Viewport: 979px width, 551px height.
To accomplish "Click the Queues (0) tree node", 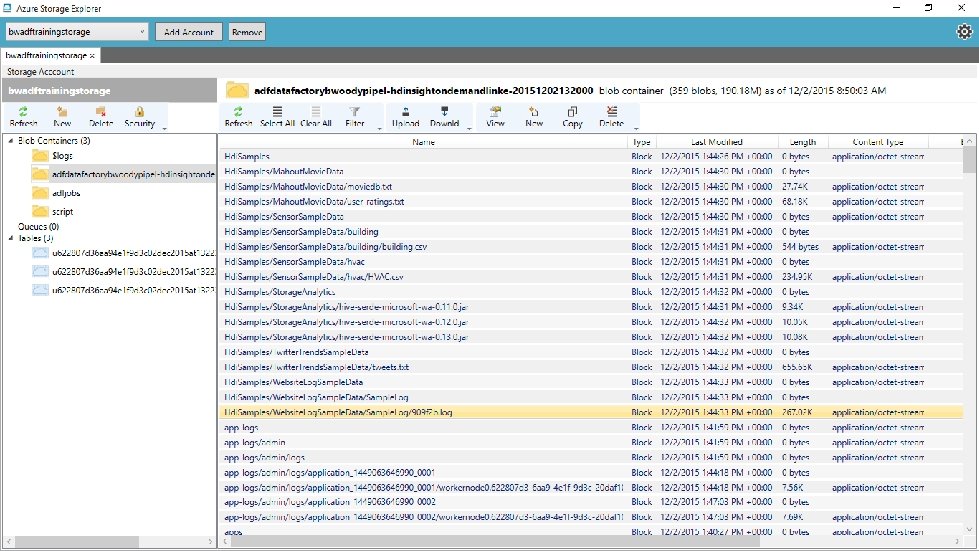I will pos(38,227).
